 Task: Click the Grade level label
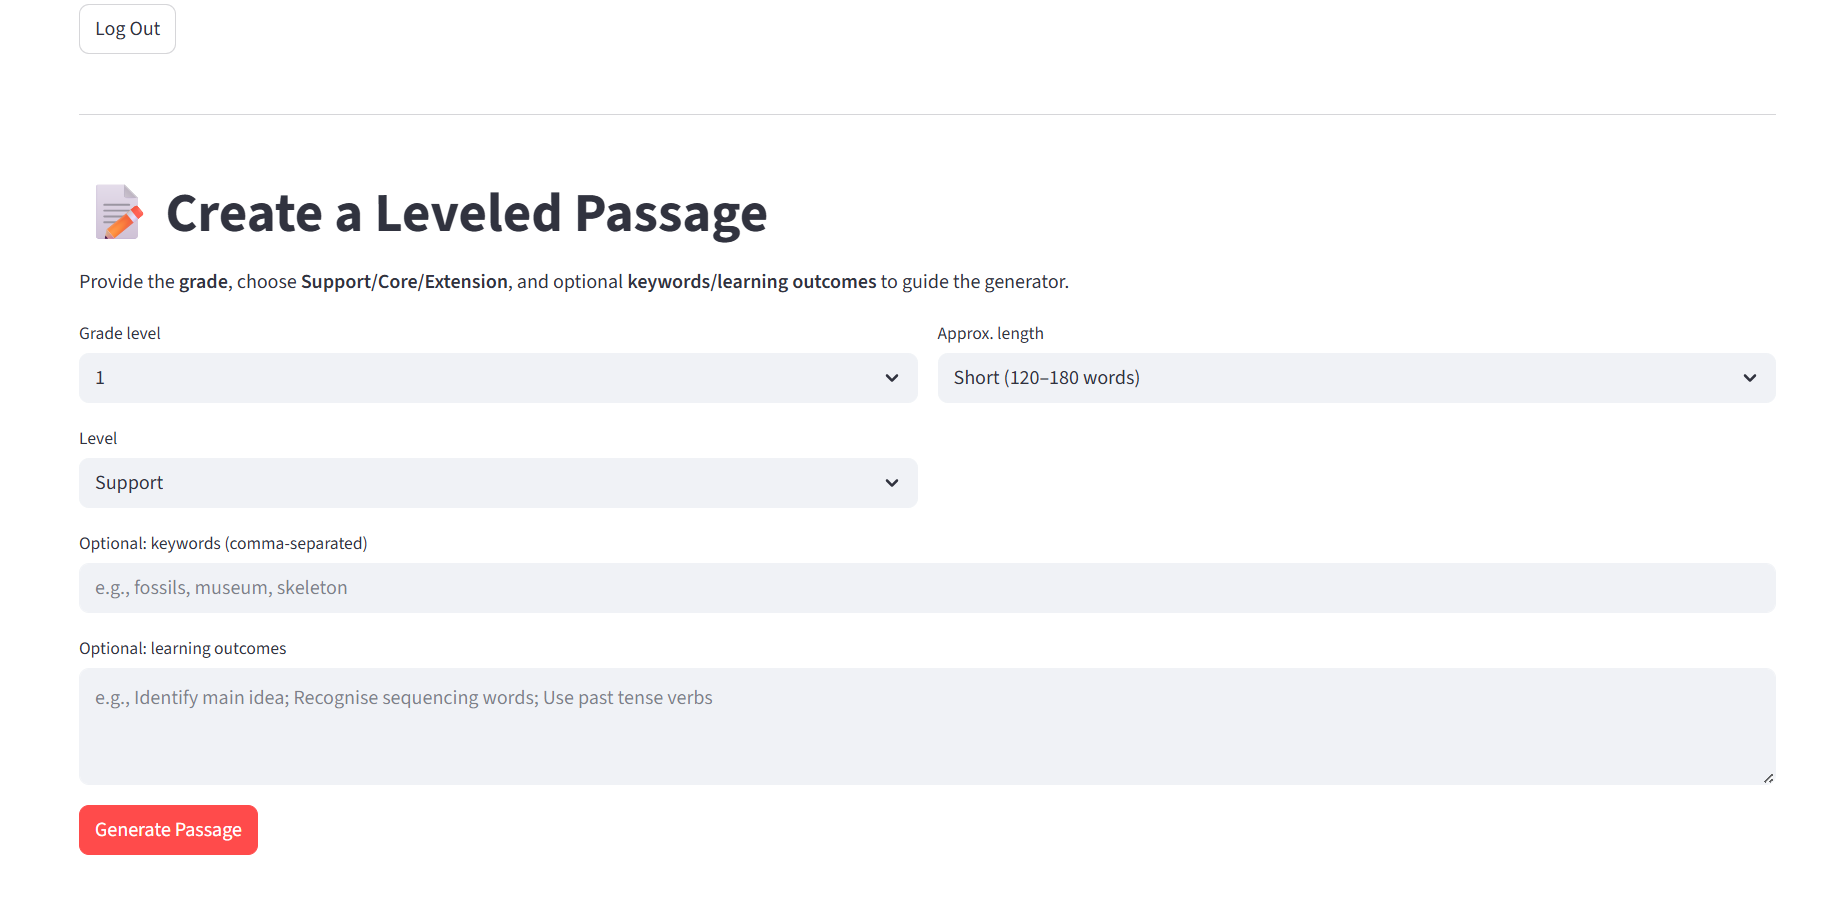coord(119,333)
